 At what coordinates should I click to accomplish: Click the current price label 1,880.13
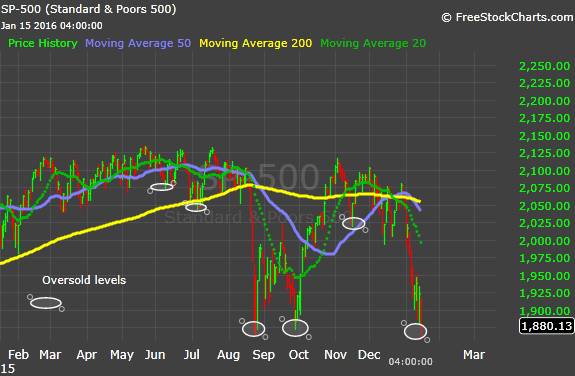(x=546, y=326)
